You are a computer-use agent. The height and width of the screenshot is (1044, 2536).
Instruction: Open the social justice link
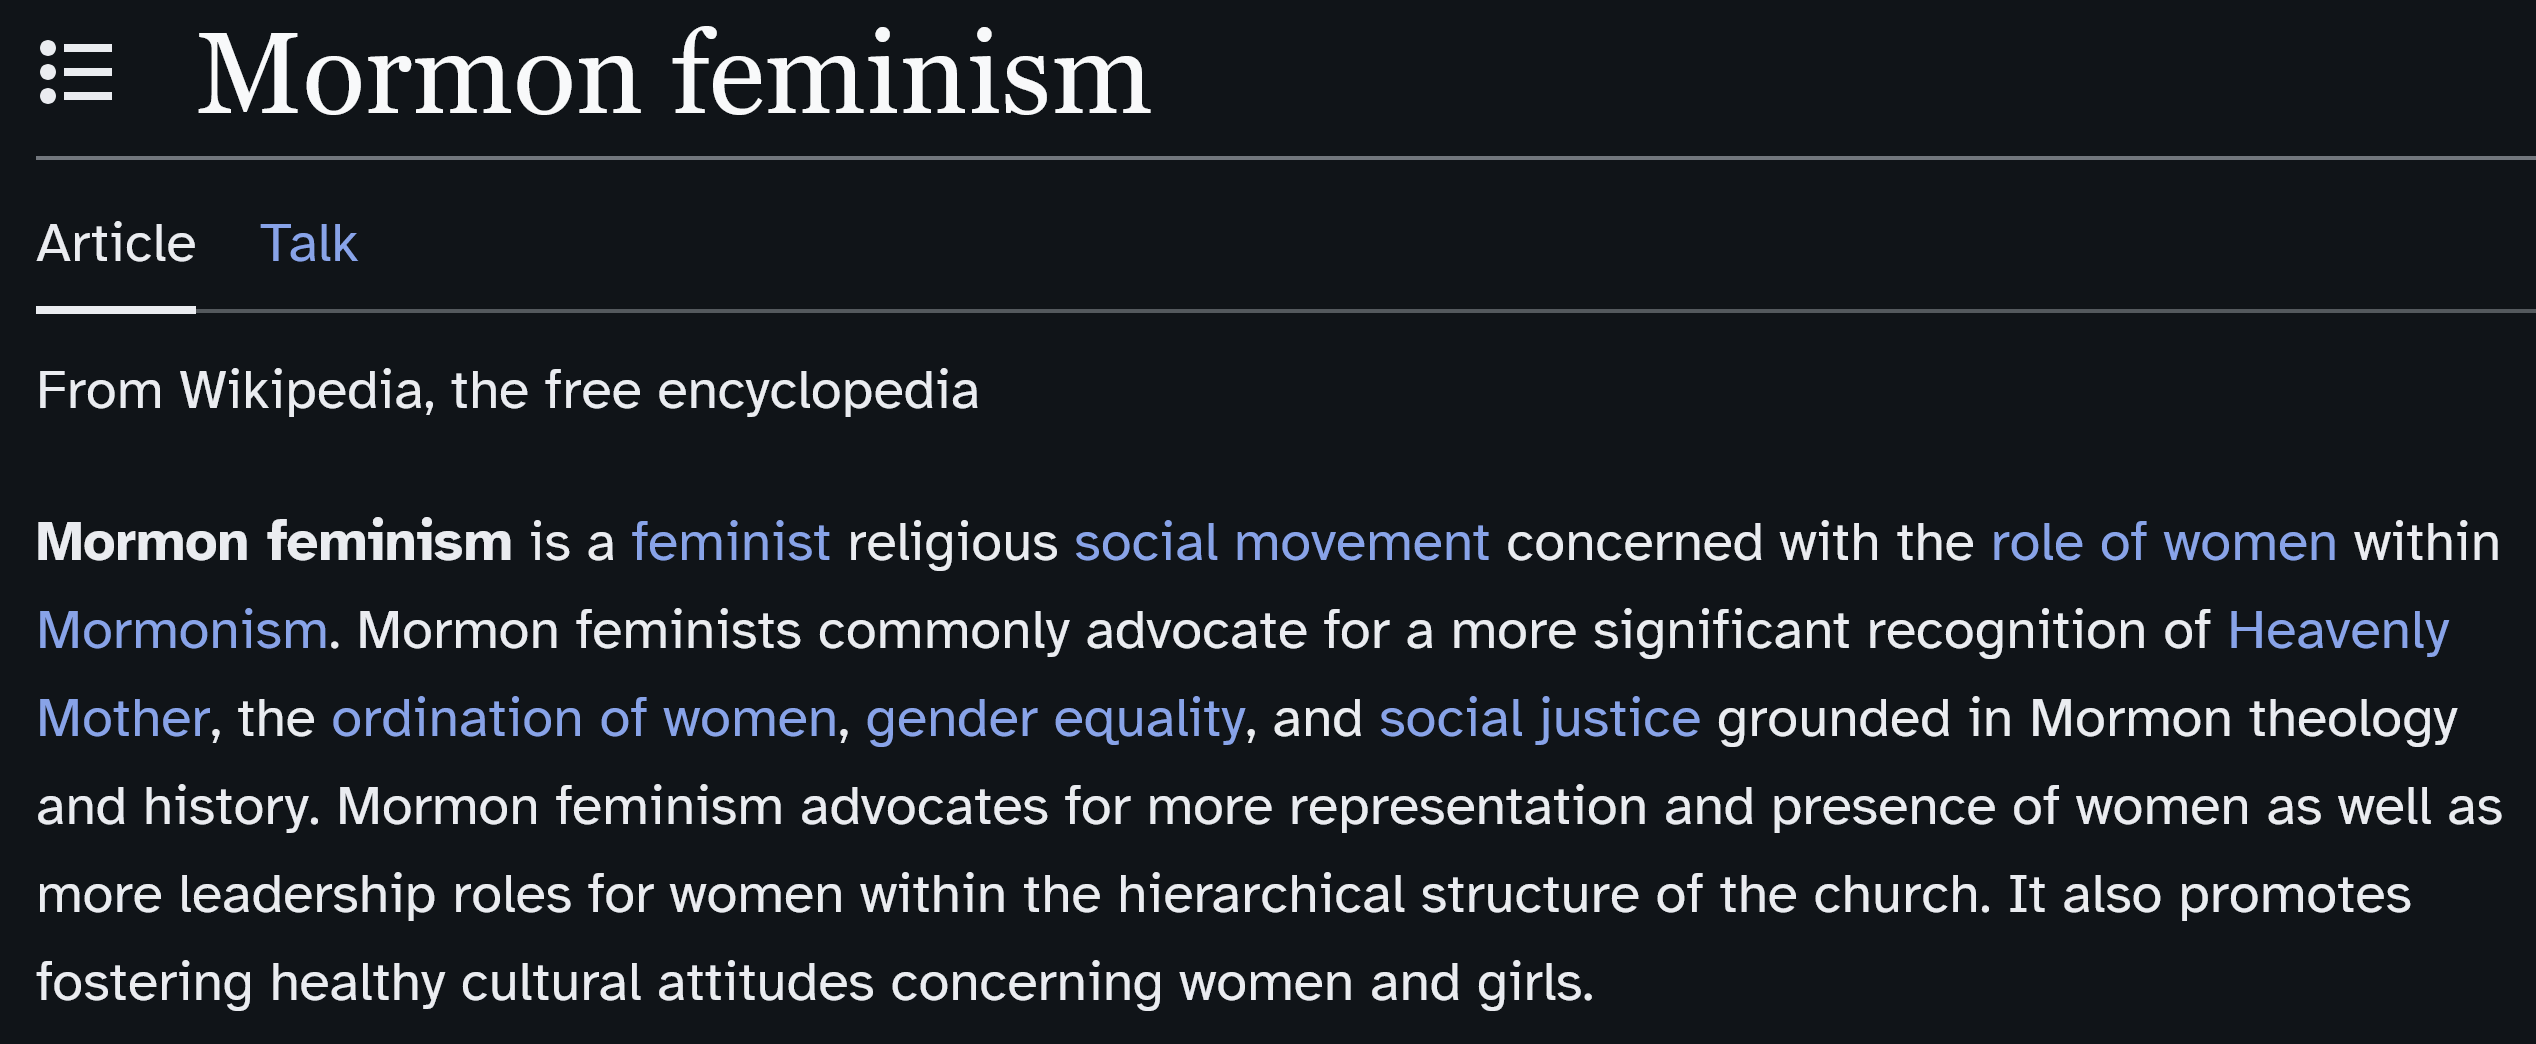[1540, 718]
